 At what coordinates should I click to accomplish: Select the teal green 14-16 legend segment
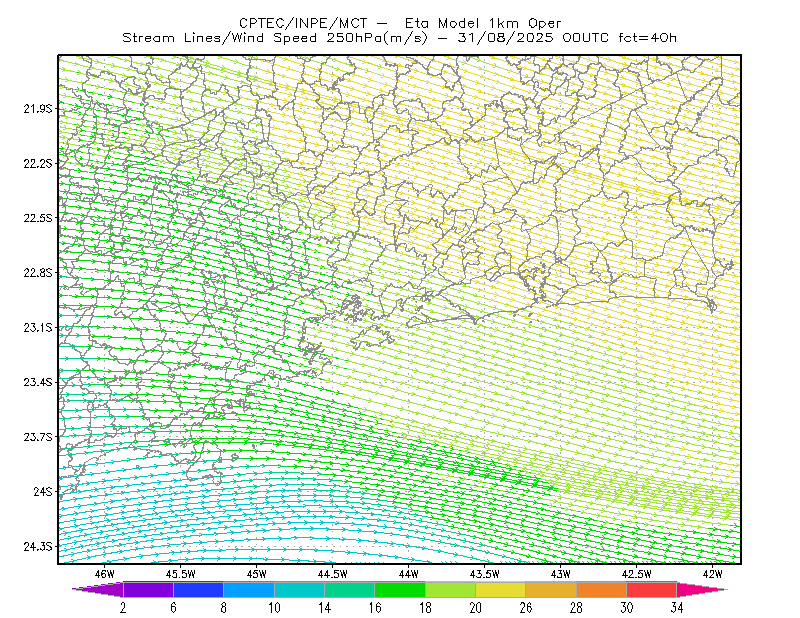pyautogui.click(x=349, y=589)
